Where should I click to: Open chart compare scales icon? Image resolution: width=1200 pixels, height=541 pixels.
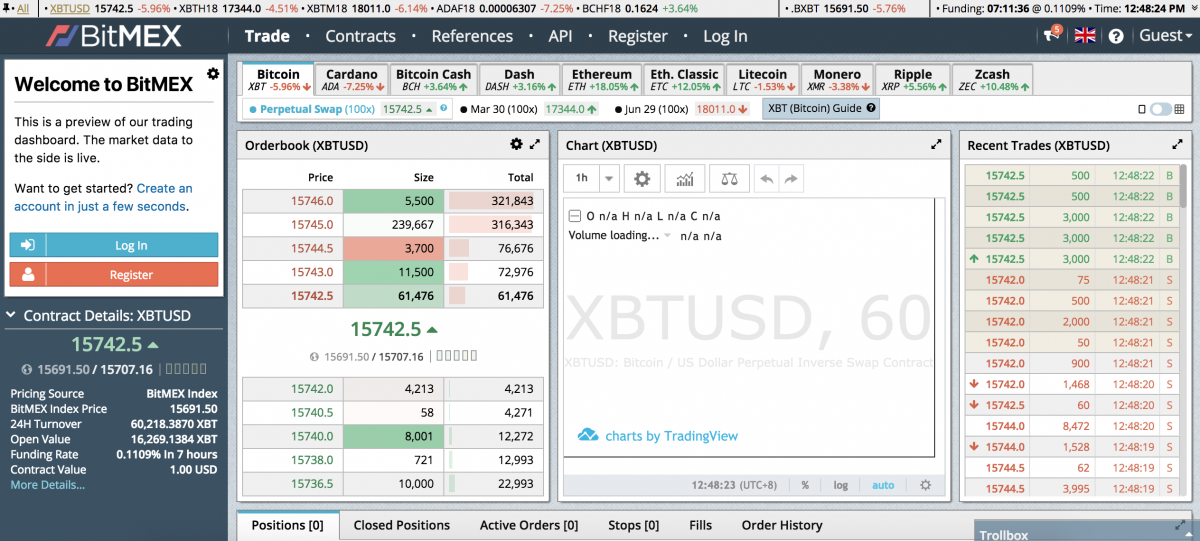[x=730, y=179]
